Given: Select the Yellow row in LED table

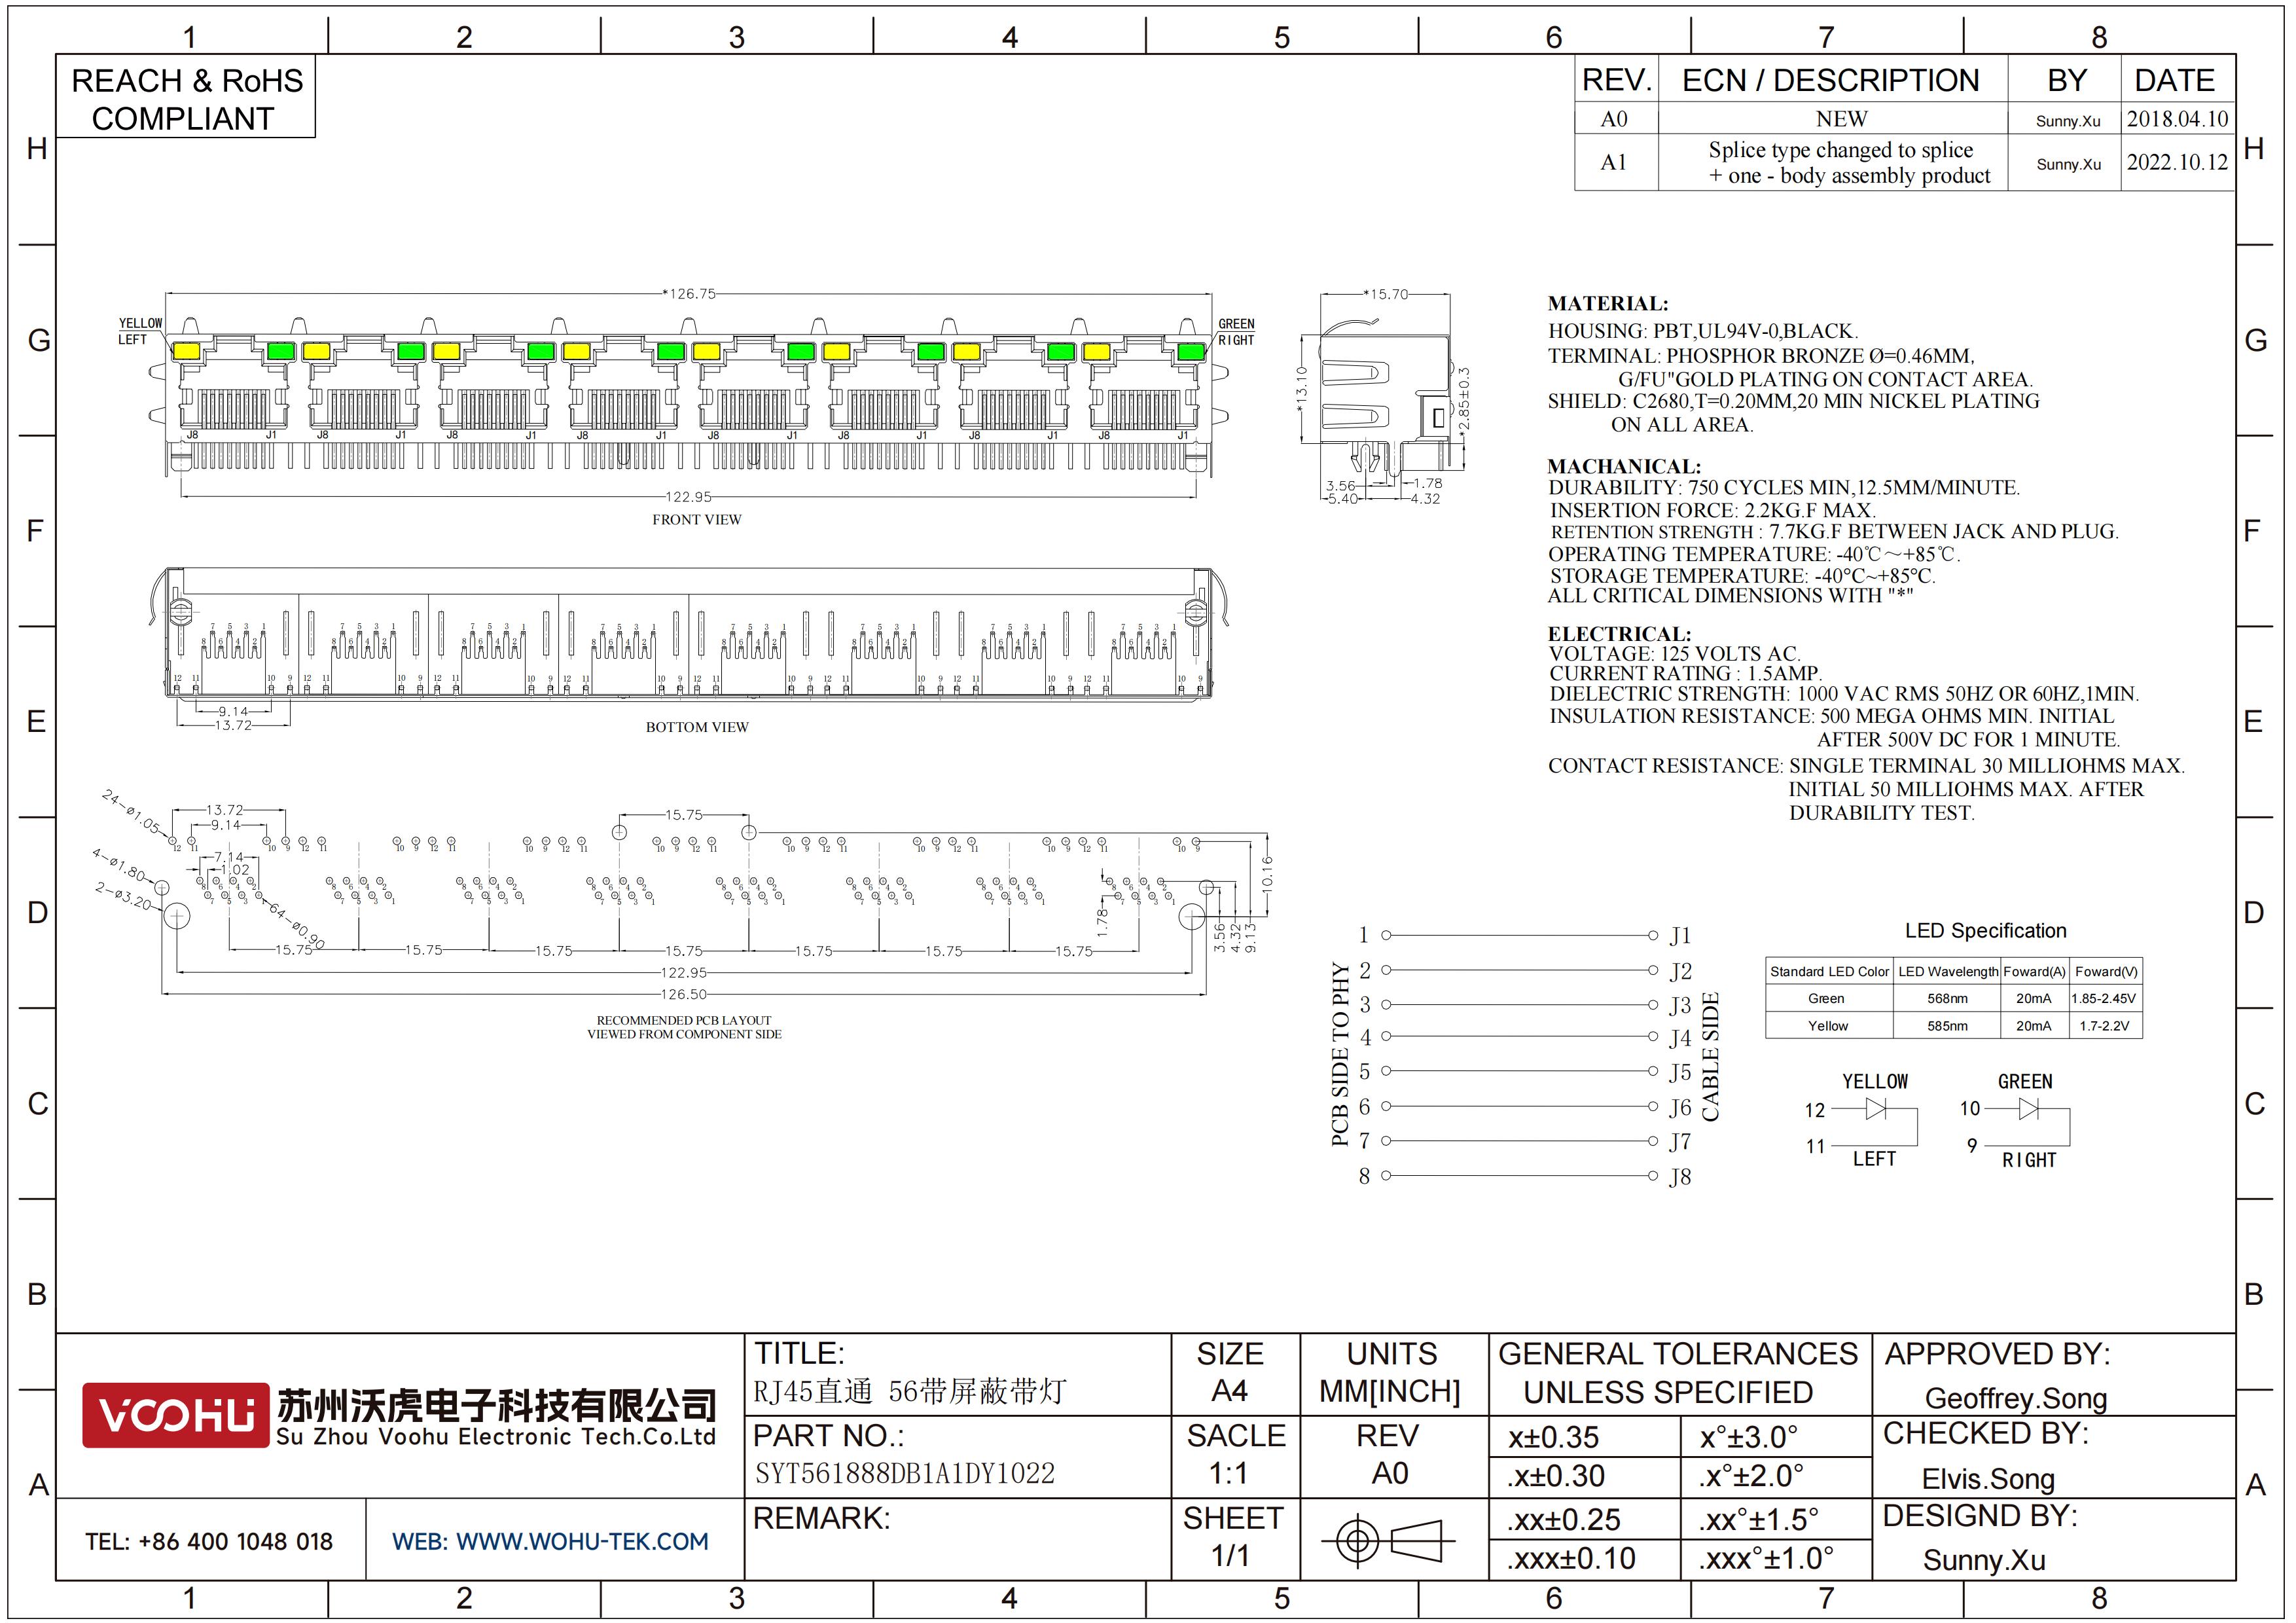Looking at the screenshot, I should (1953, 1025).
